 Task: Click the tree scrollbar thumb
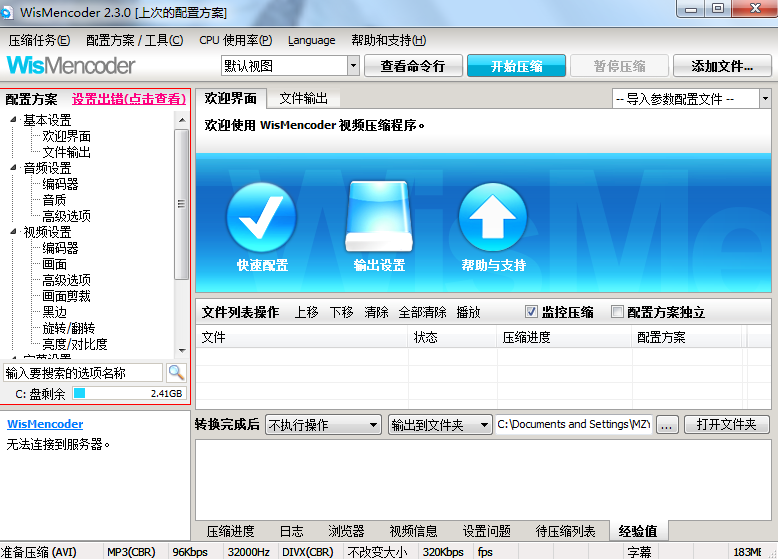[182, 204]
